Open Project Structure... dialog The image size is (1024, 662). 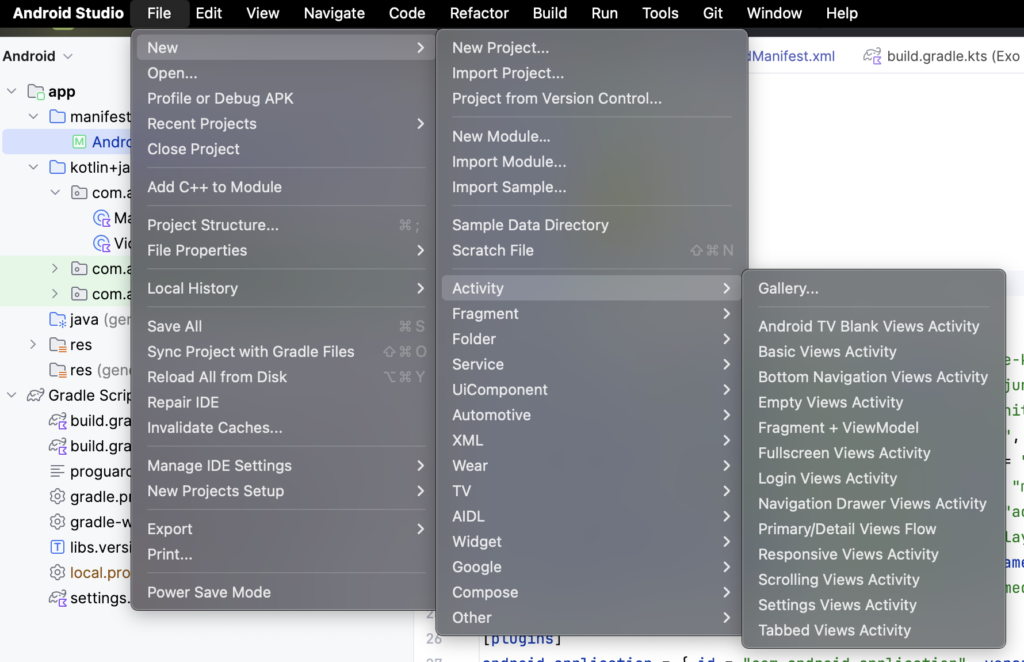(x=285, y=225)
